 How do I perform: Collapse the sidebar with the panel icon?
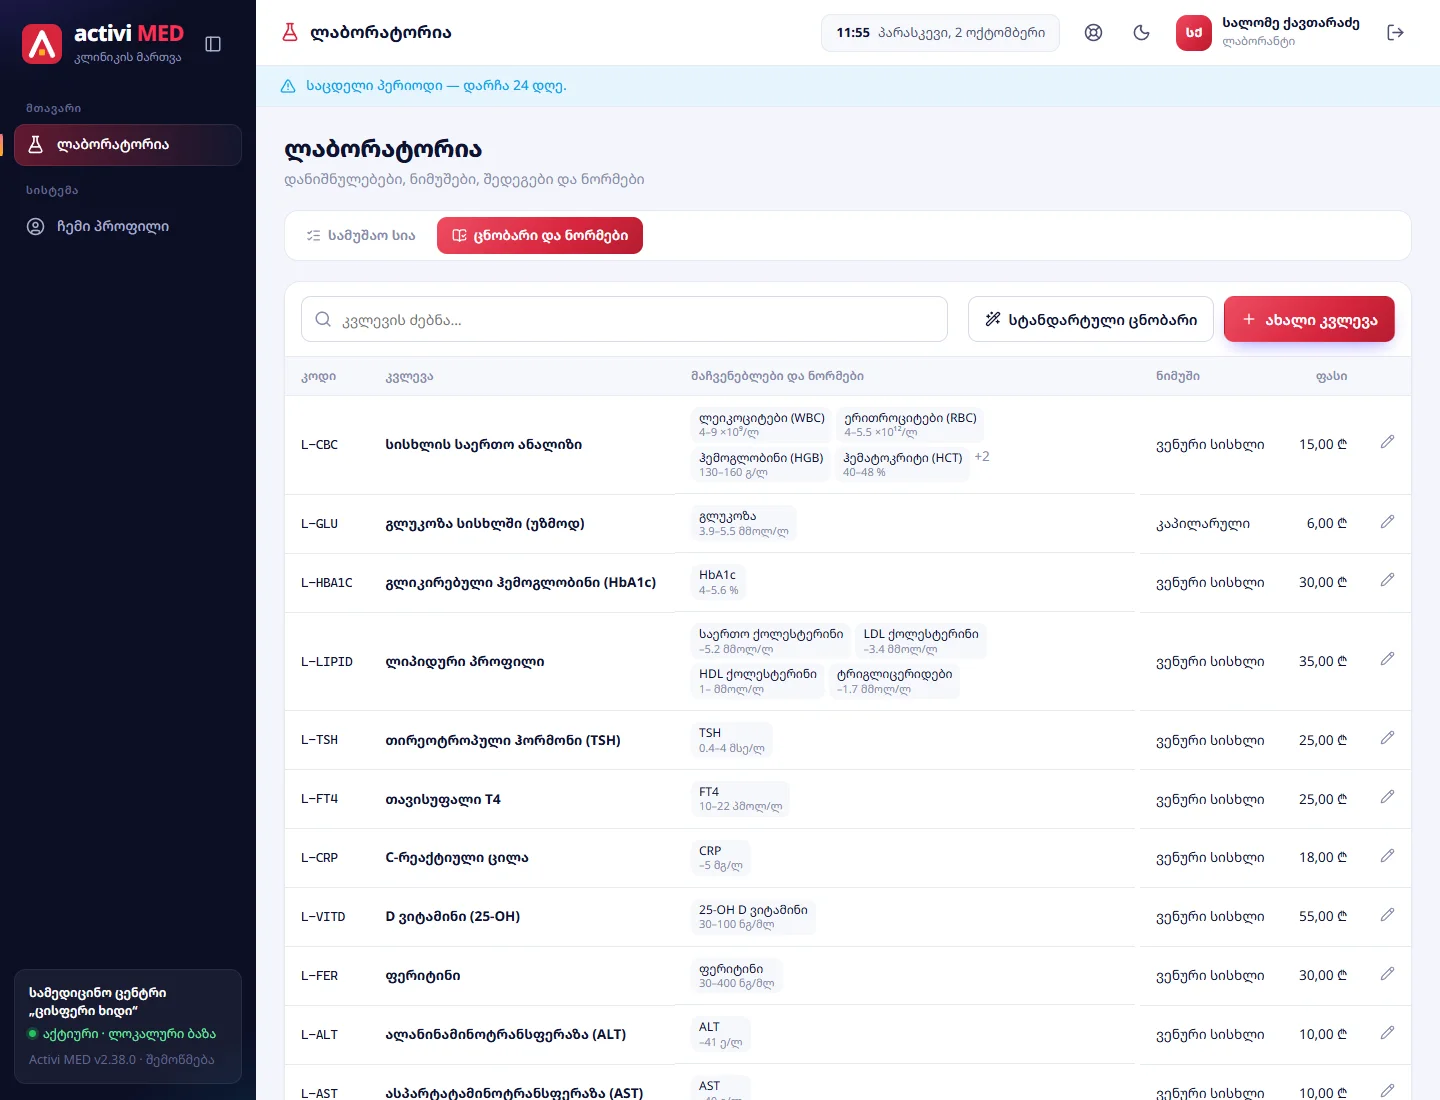[x=213, y=44]
